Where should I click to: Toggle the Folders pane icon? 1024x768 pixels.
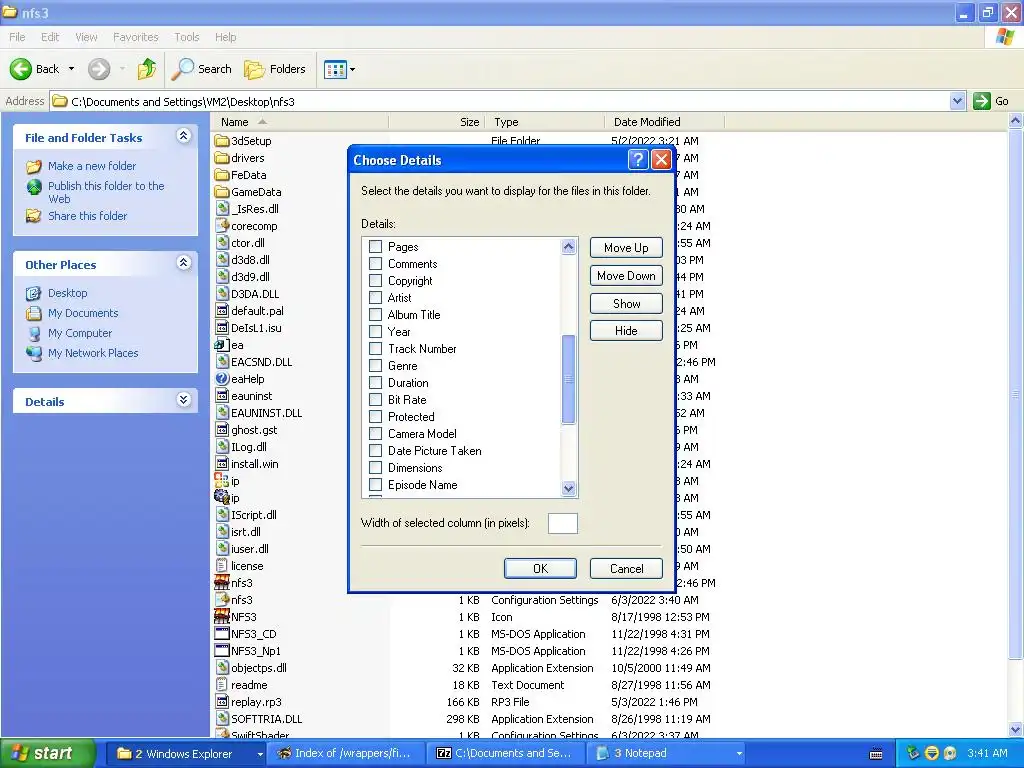pos(254,69)
